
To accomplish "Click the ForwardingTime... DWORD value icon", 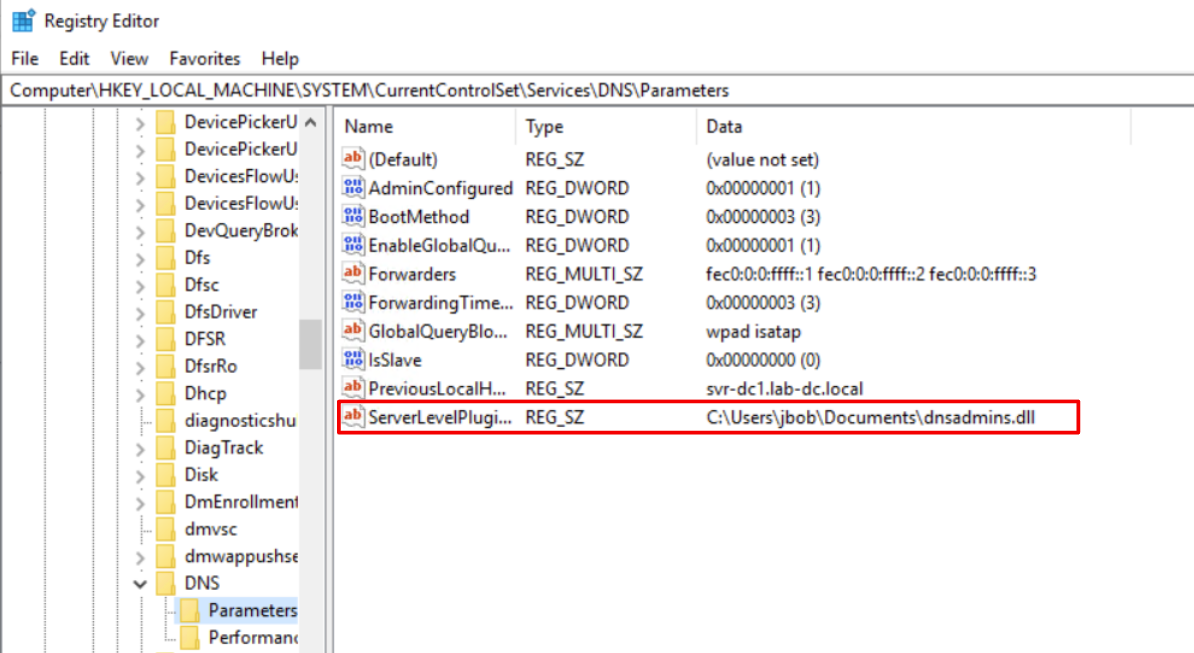I will (x=353, y=302).
